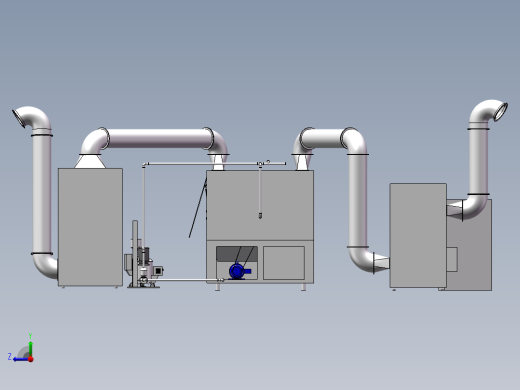Select the pump assembly beside the left cabinet
520x390 pixels.
pyautogui.click(x=143, y=263)
